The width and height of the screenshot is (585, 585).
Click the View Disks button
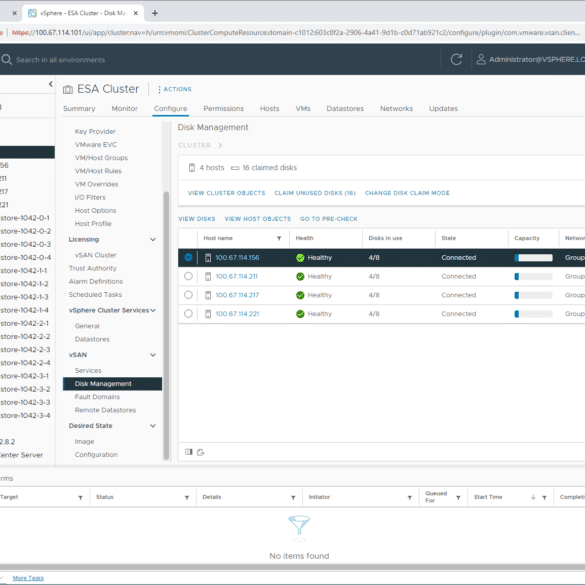point(197,219)
